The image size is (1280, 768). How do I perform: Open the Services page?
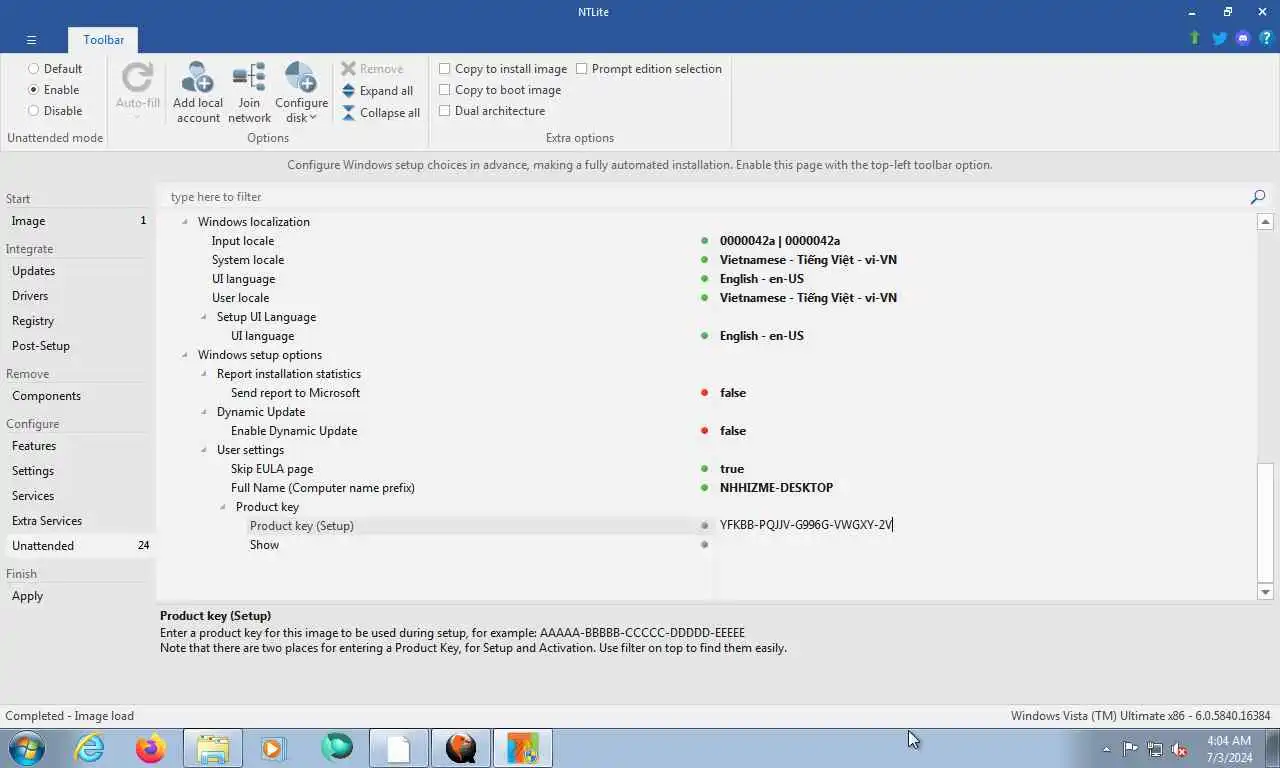[77, 496]
